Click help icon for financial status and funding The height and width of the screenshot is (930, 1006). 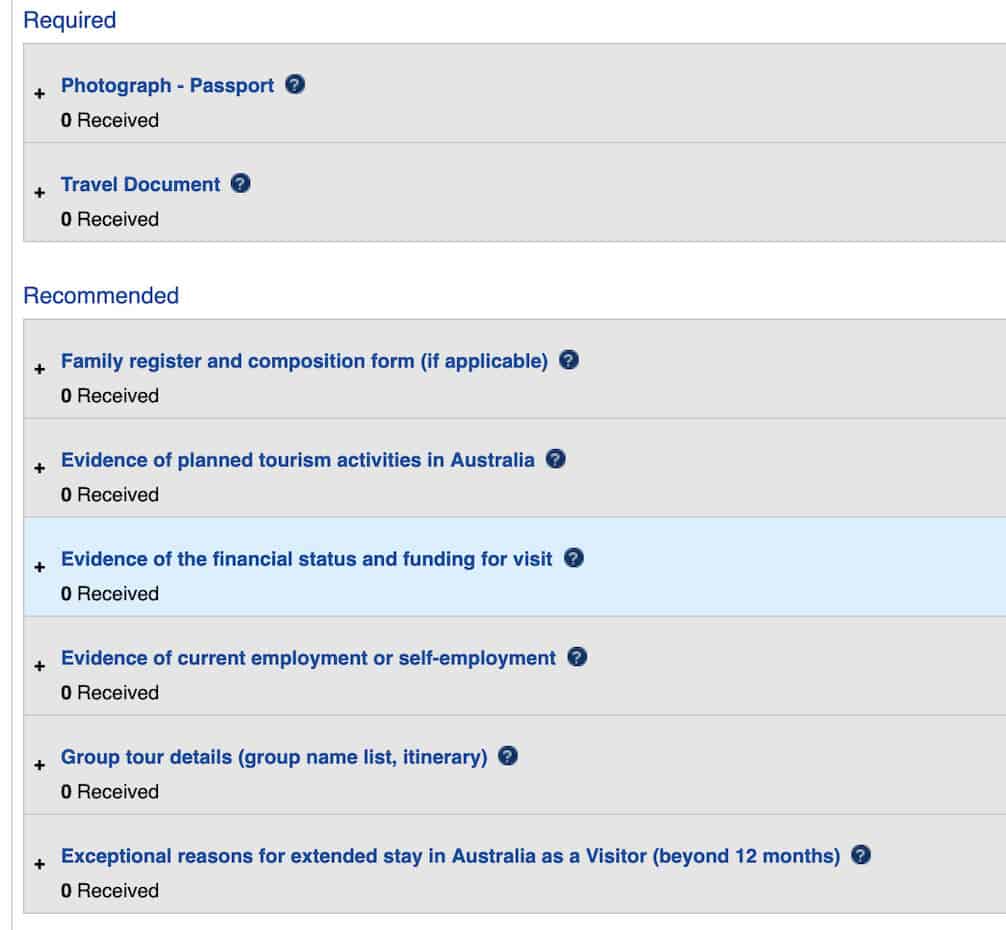[573, 559]
